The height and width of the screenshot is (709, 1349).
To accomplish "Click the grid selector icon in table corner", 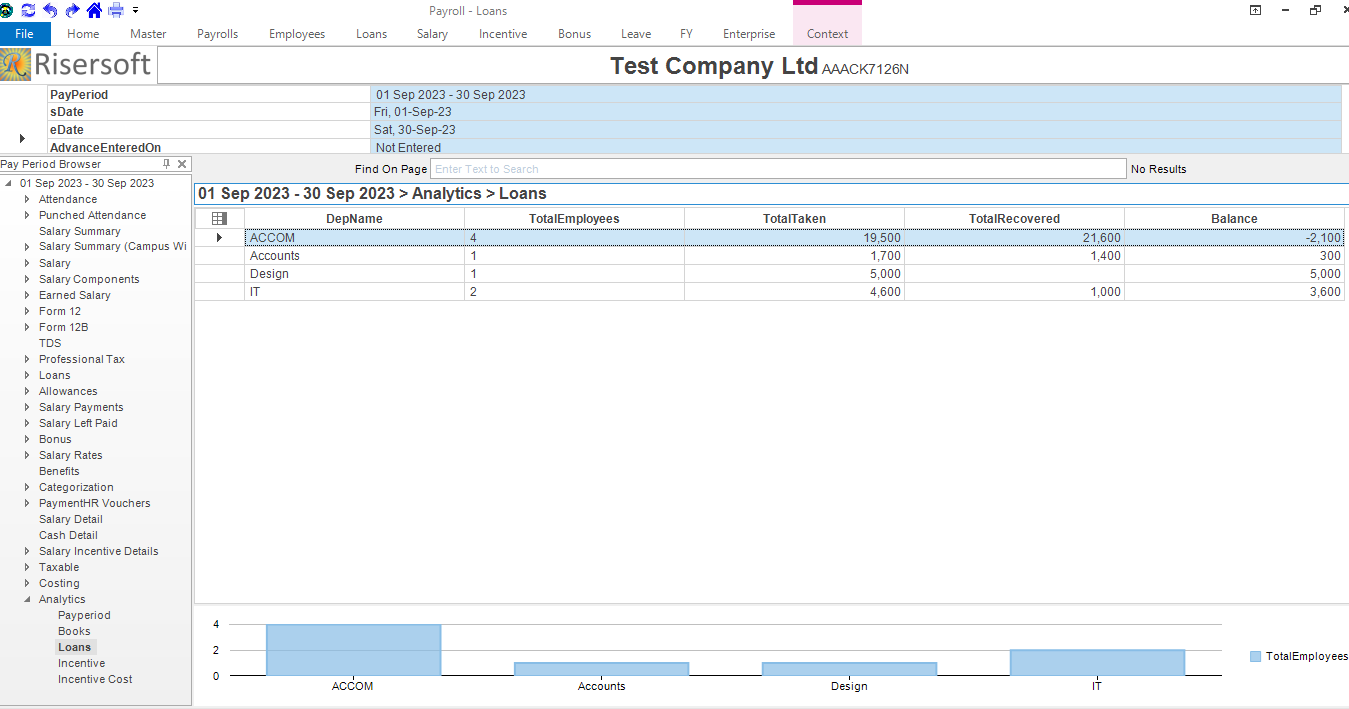I will click(x=219, y=218).
